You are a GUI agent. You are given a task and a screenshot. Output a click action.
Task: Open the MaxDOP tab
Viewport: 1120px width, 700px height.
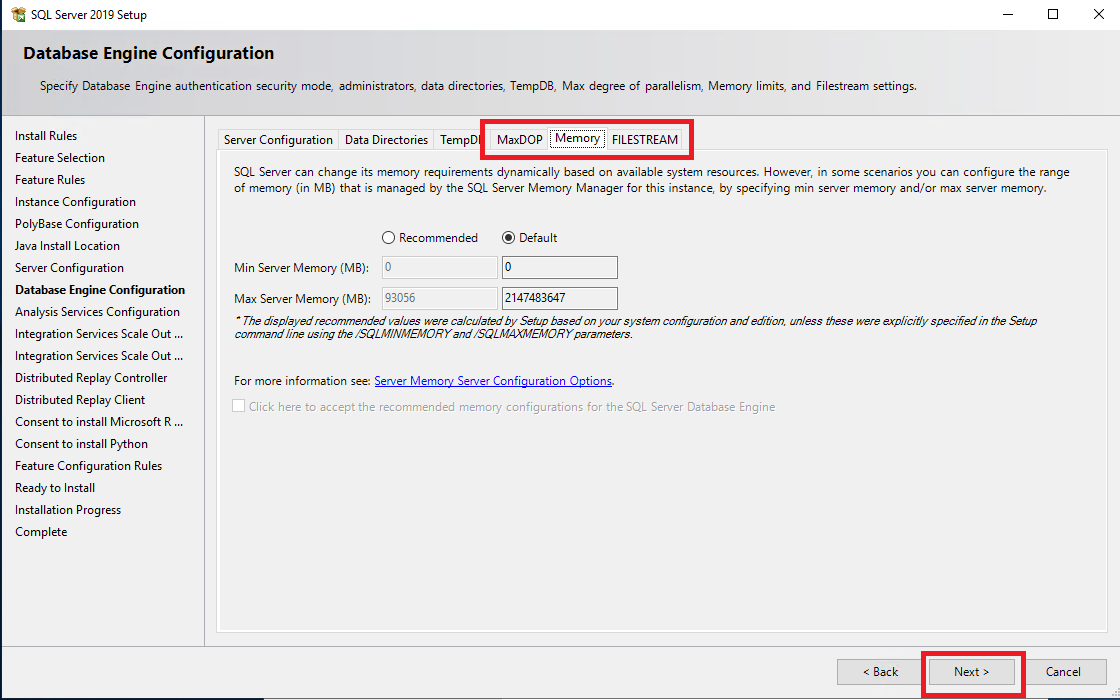tap(519, 139)
